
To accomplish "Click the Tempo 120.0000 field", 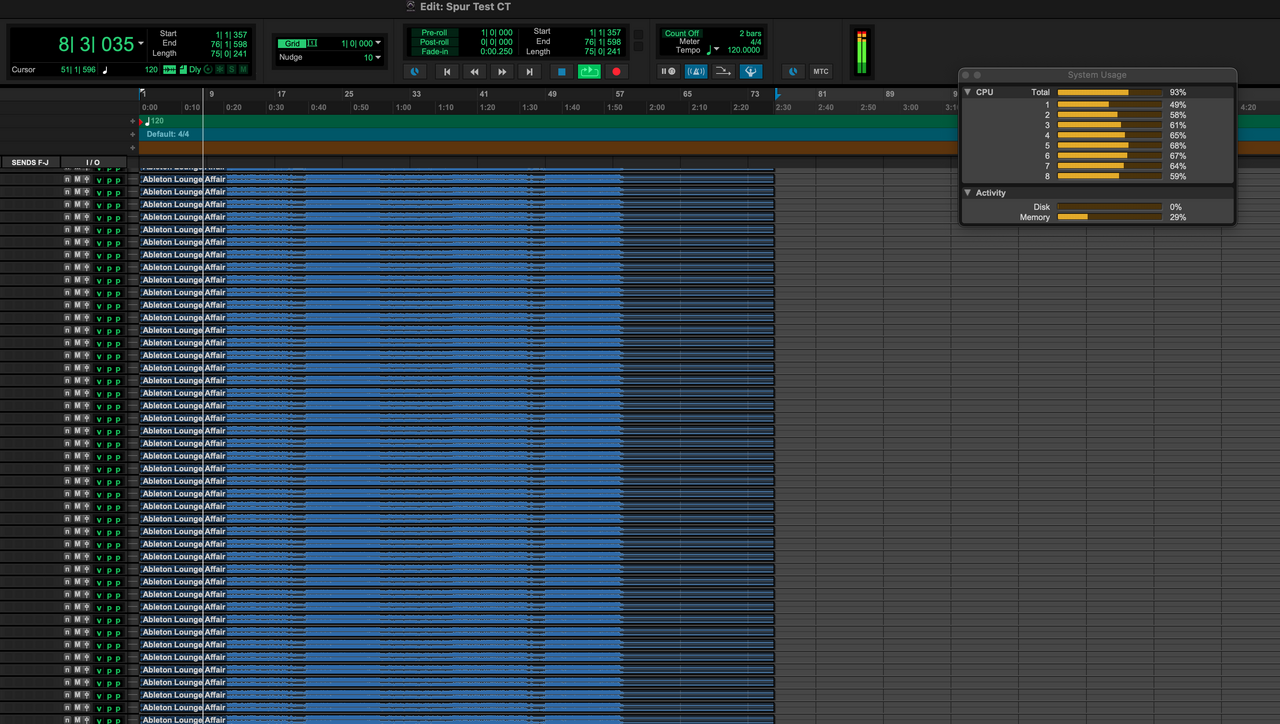I will click(744, 50).
